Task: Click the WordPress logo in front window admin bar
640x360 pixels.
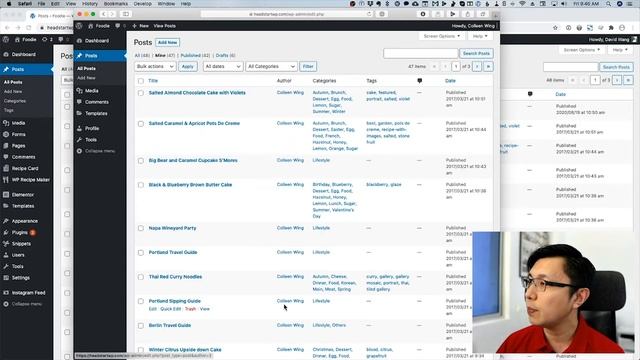Action: coord(79,26)
